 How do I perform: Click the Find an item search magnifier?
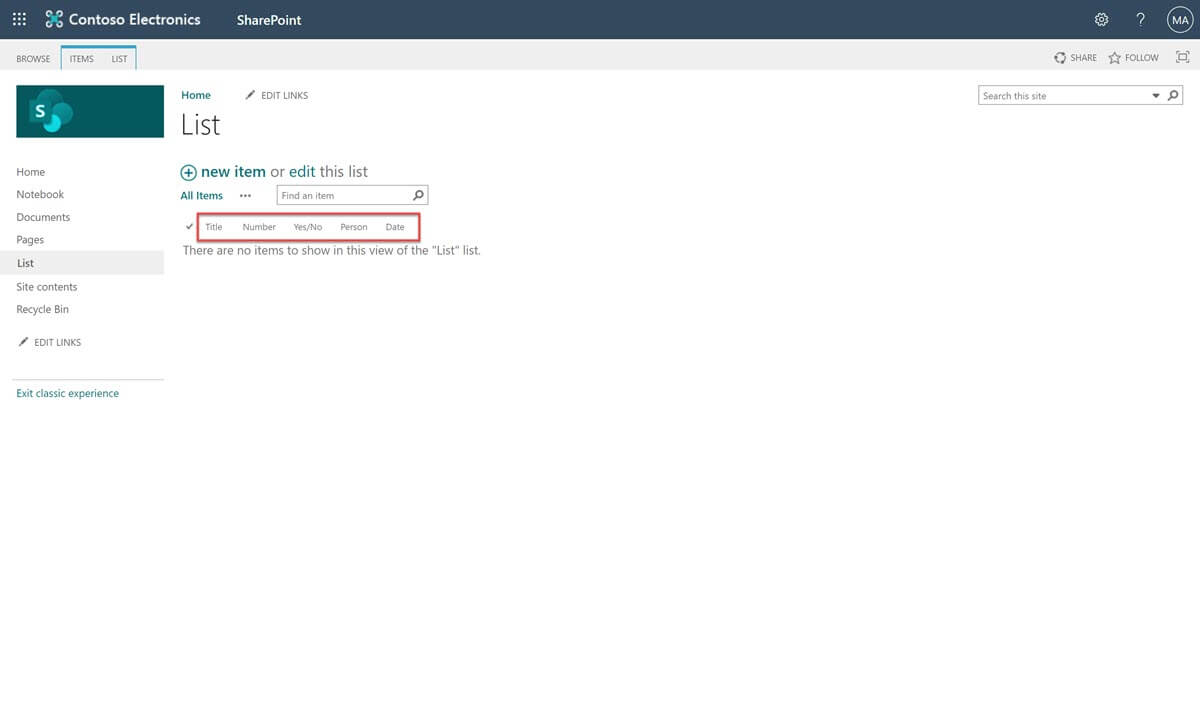click(x=417, y=194)
